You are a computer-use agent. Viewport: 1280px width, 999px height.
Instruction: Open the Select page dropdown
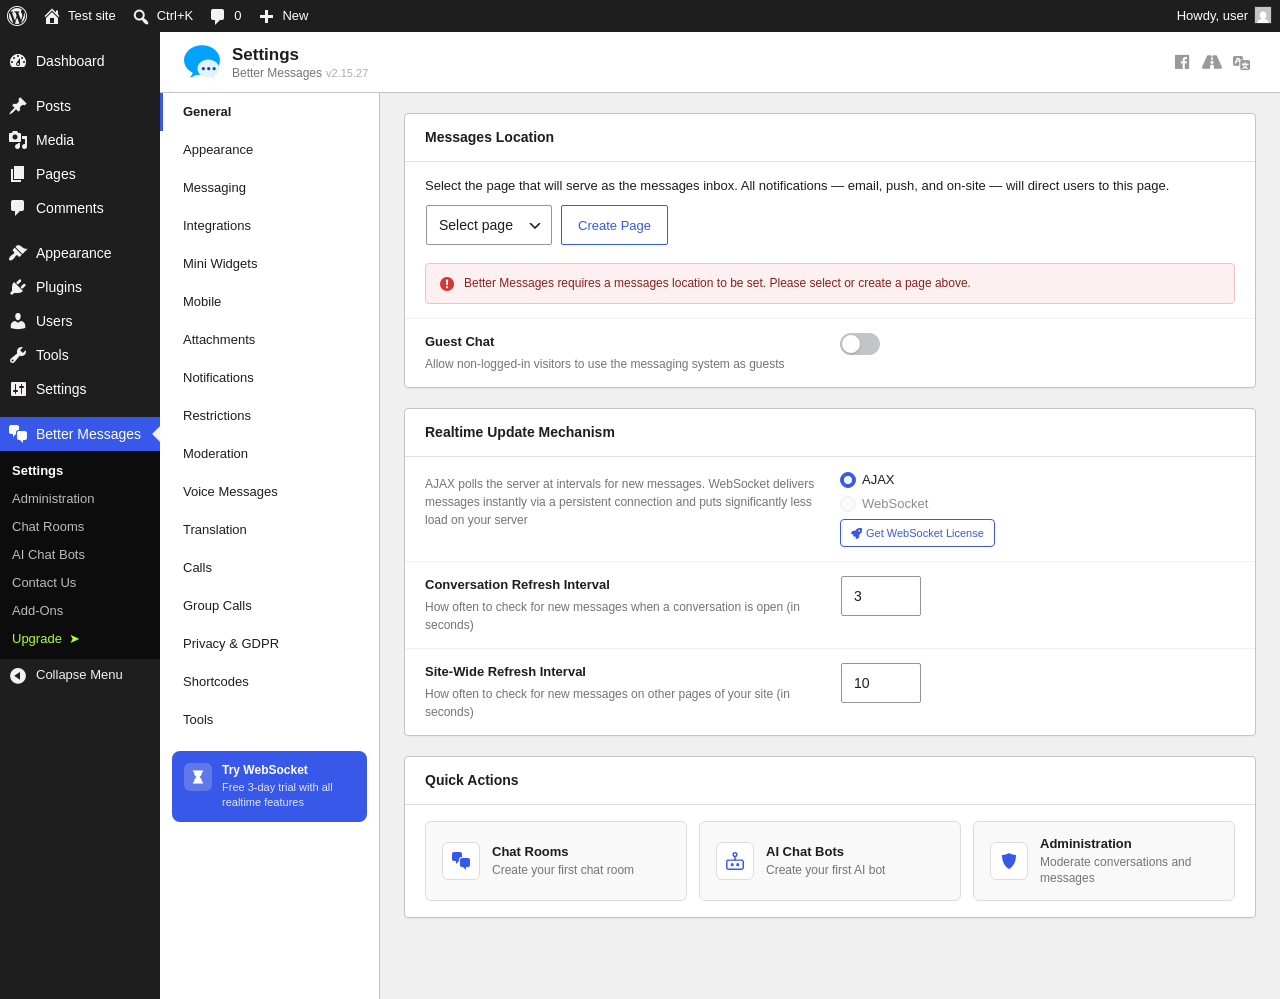[x=489, y=225]
